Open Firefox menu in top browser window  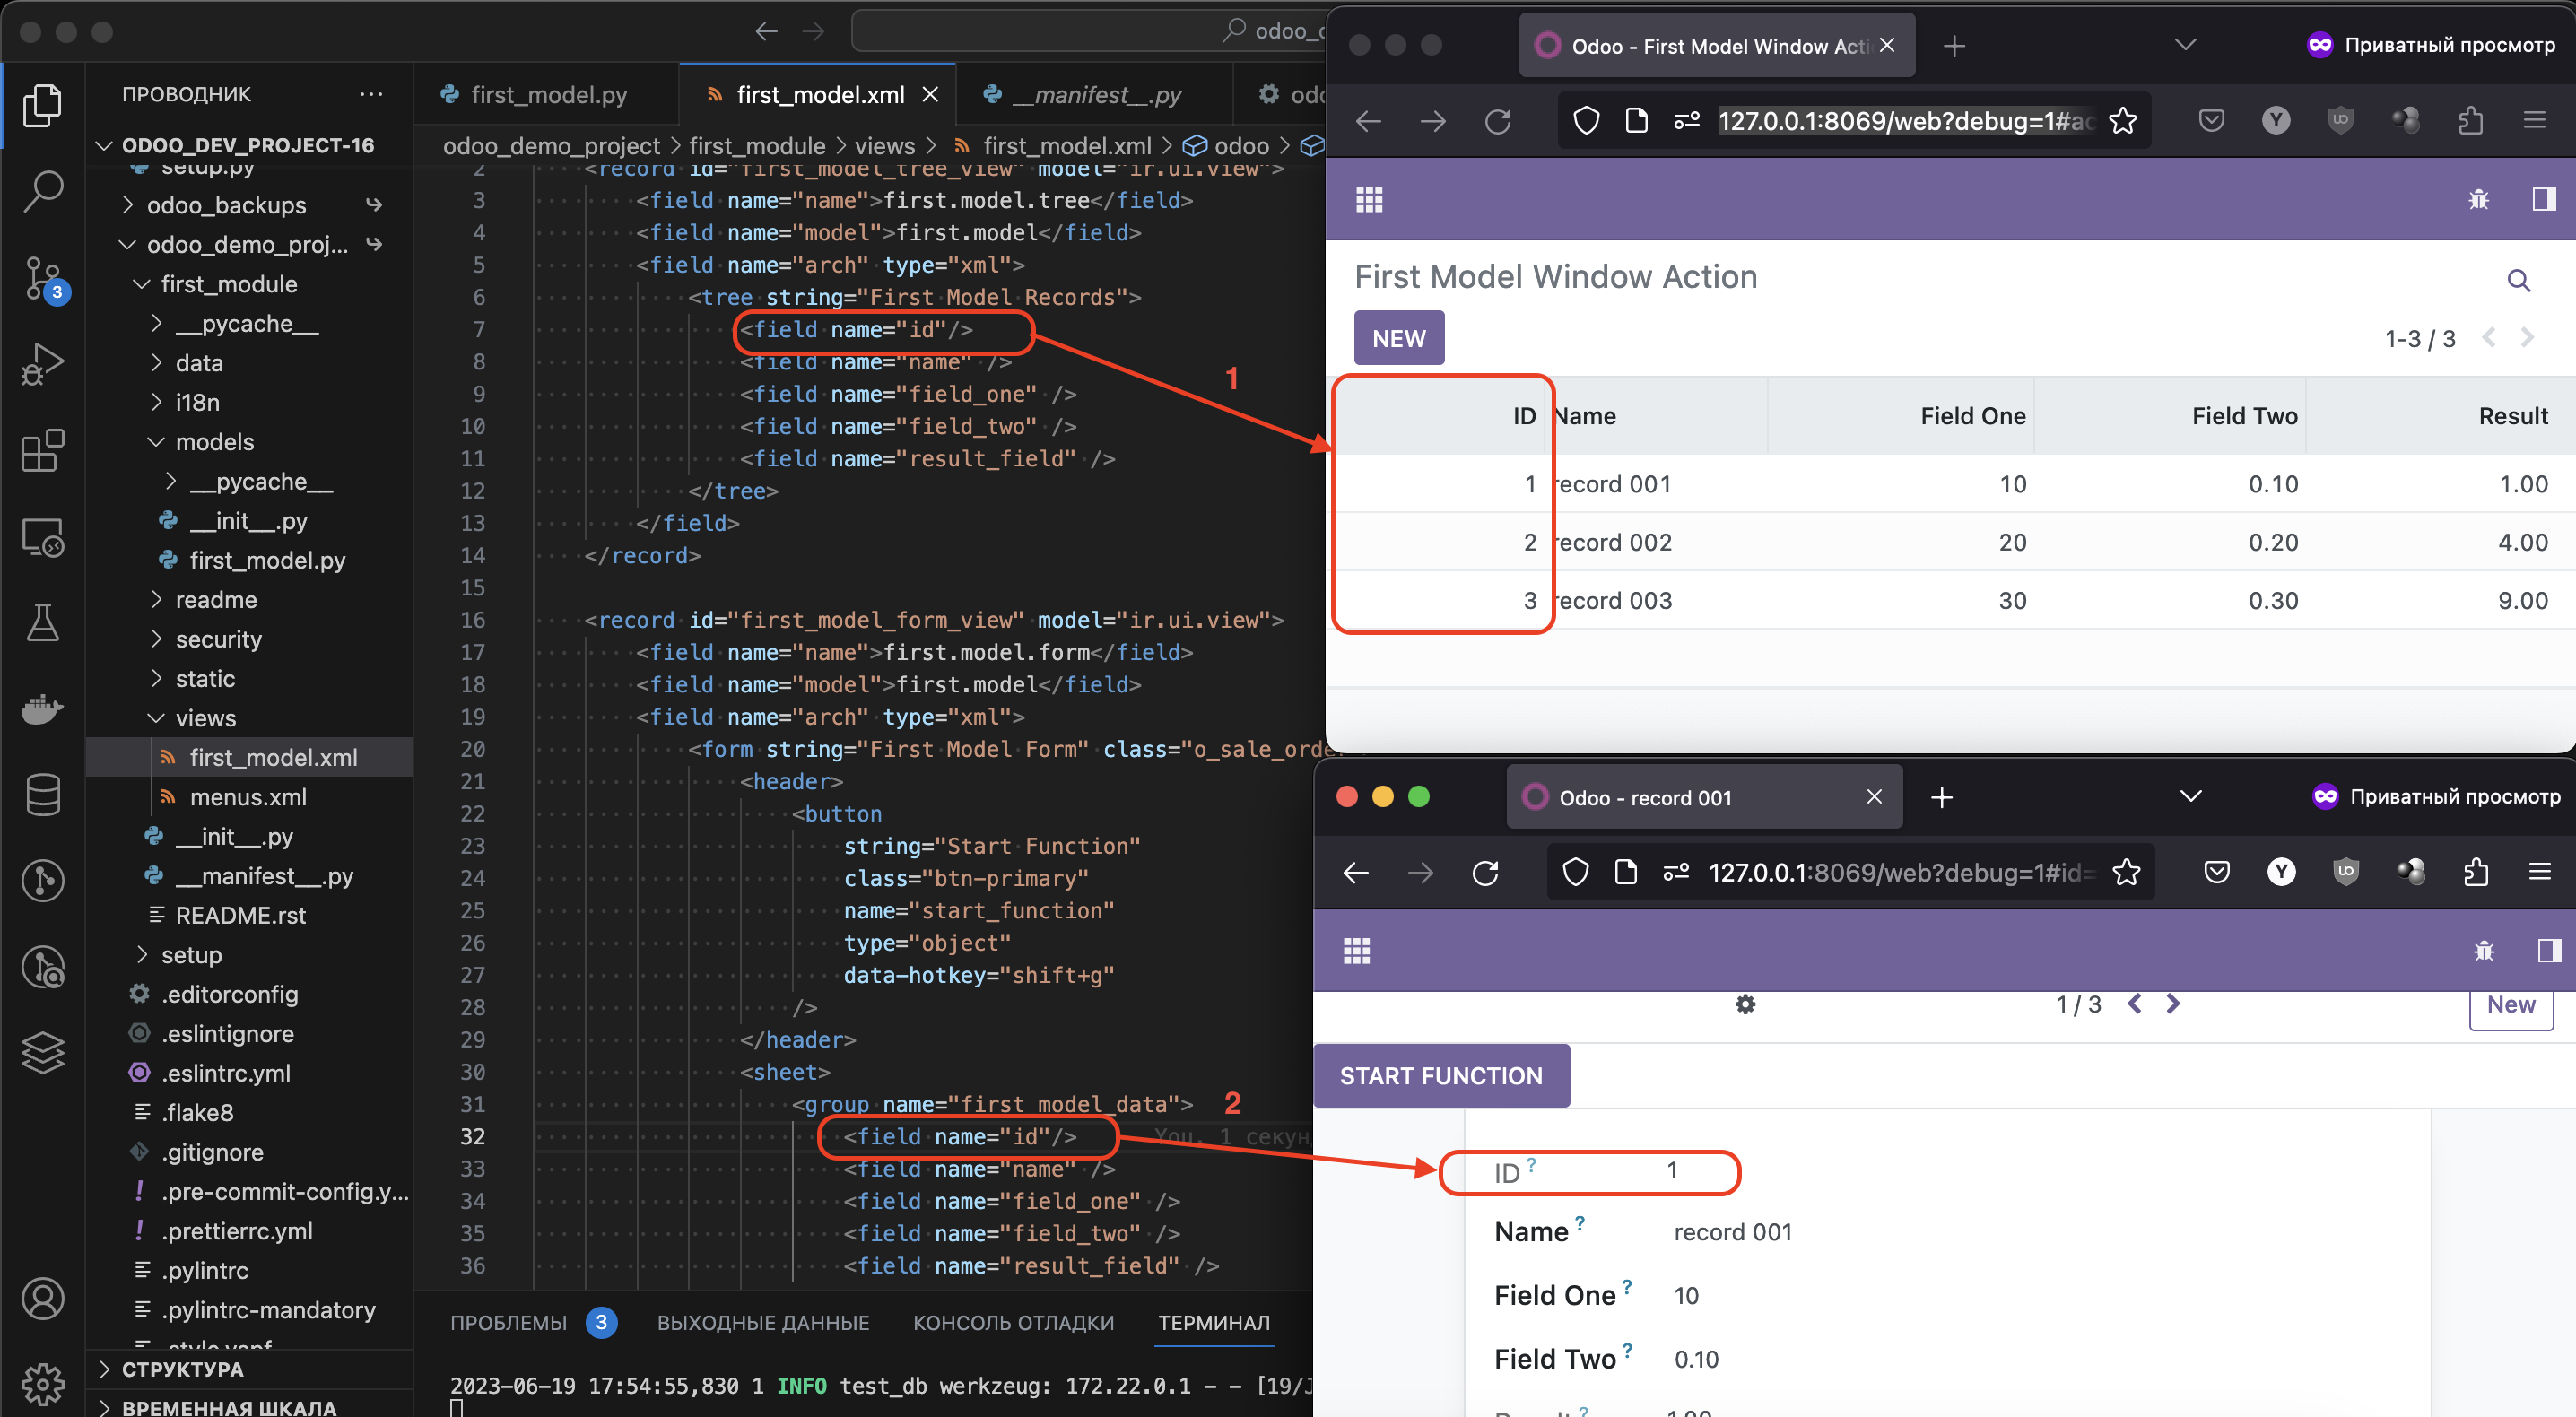click(x=2534, y=121)
